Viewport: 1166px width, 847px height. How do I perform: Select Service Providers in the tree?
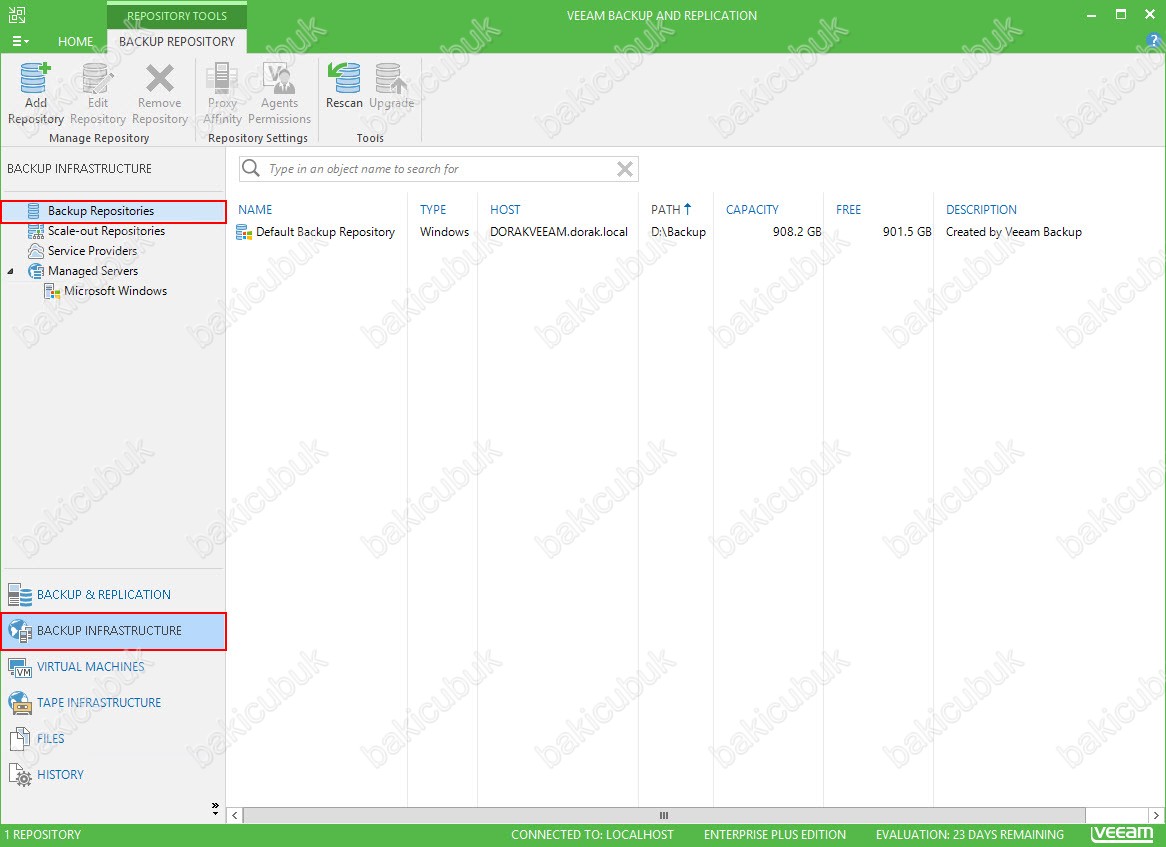point(92,251)
